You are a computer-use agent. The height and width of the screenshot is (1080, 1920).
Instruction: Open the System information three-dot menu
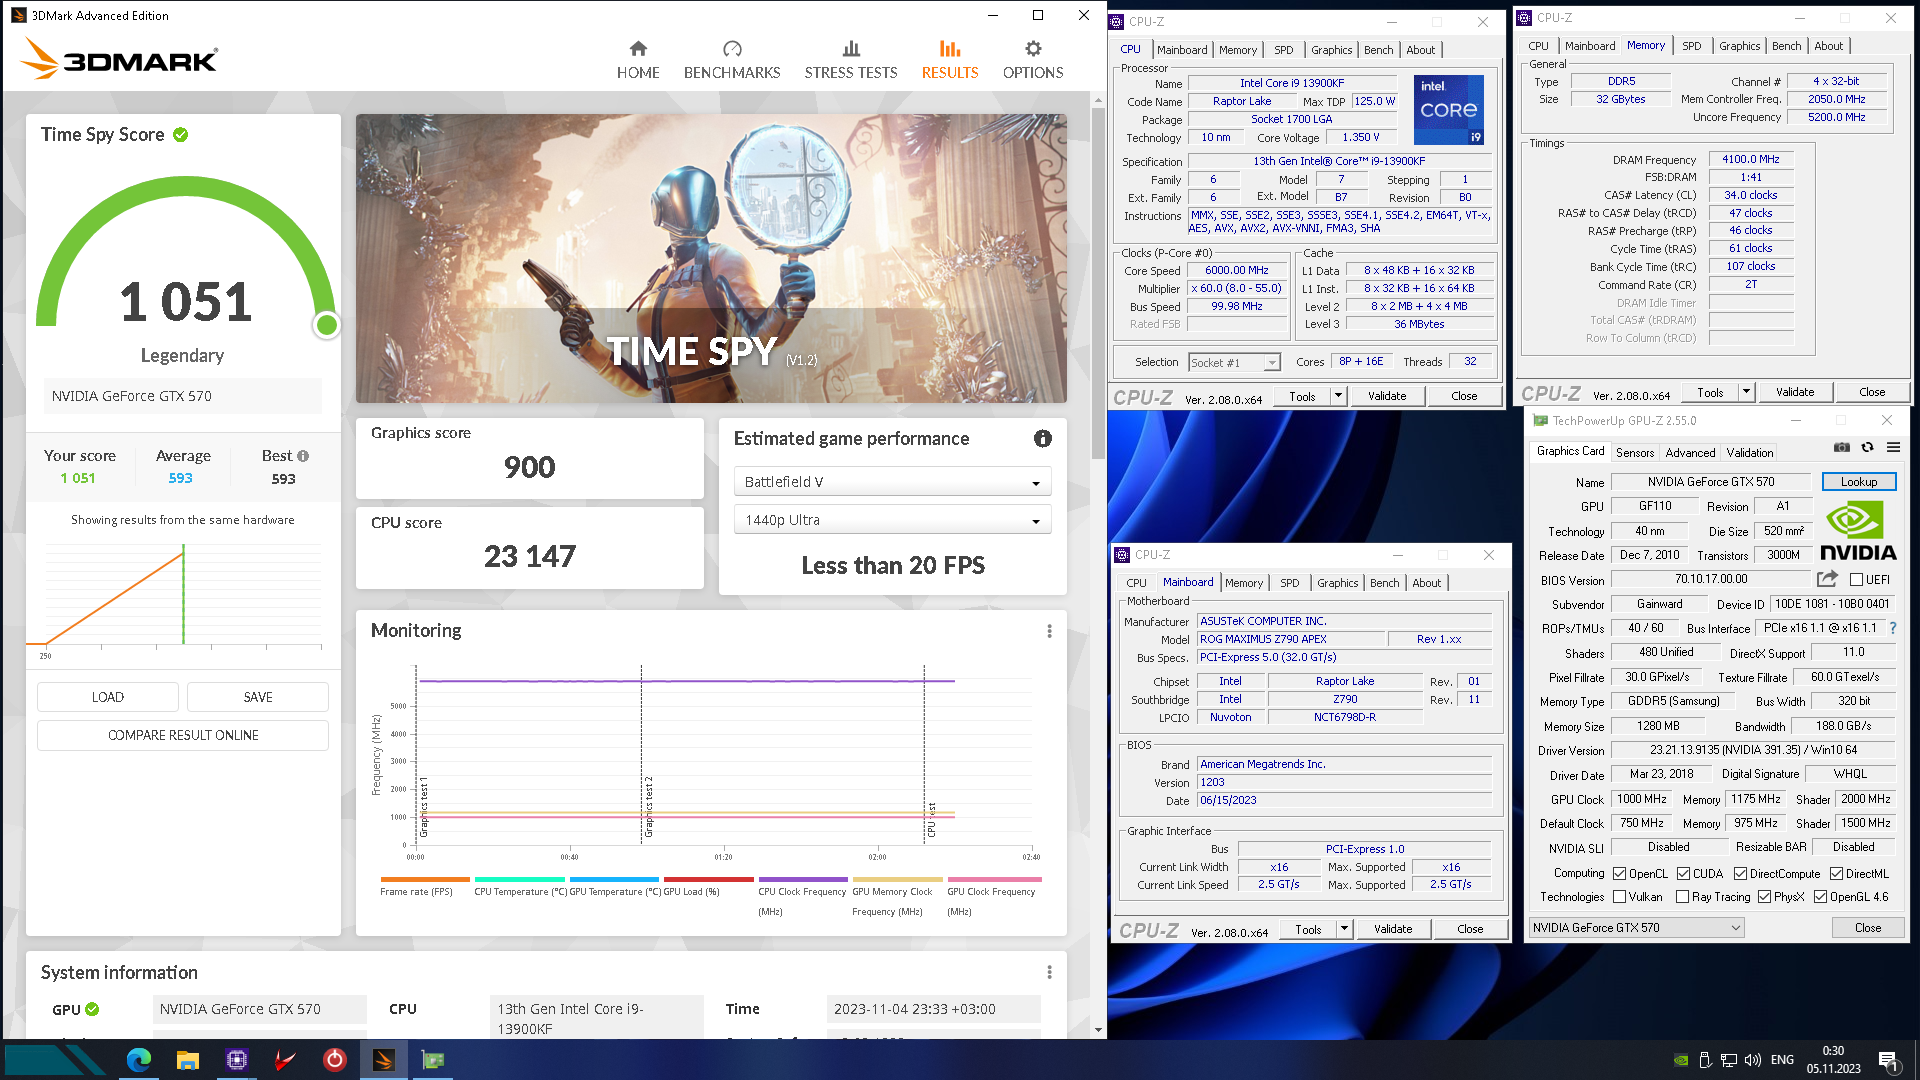click(x=1049, y=972)
